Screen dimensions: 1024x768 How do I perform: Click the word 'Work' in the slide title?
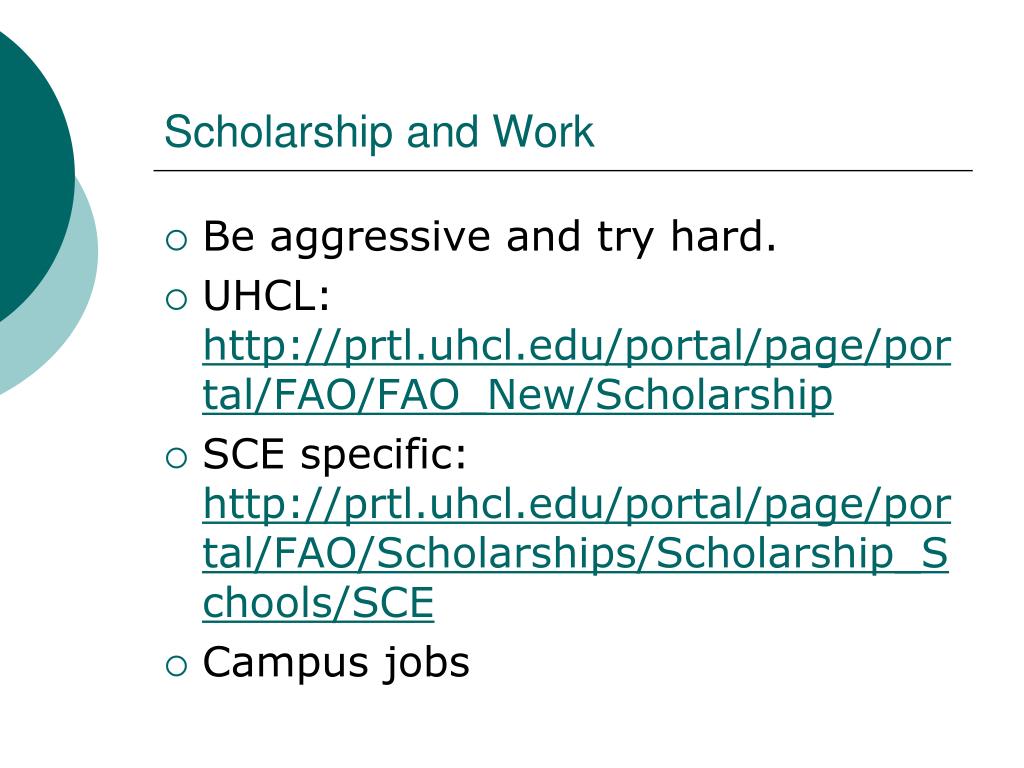543,132
